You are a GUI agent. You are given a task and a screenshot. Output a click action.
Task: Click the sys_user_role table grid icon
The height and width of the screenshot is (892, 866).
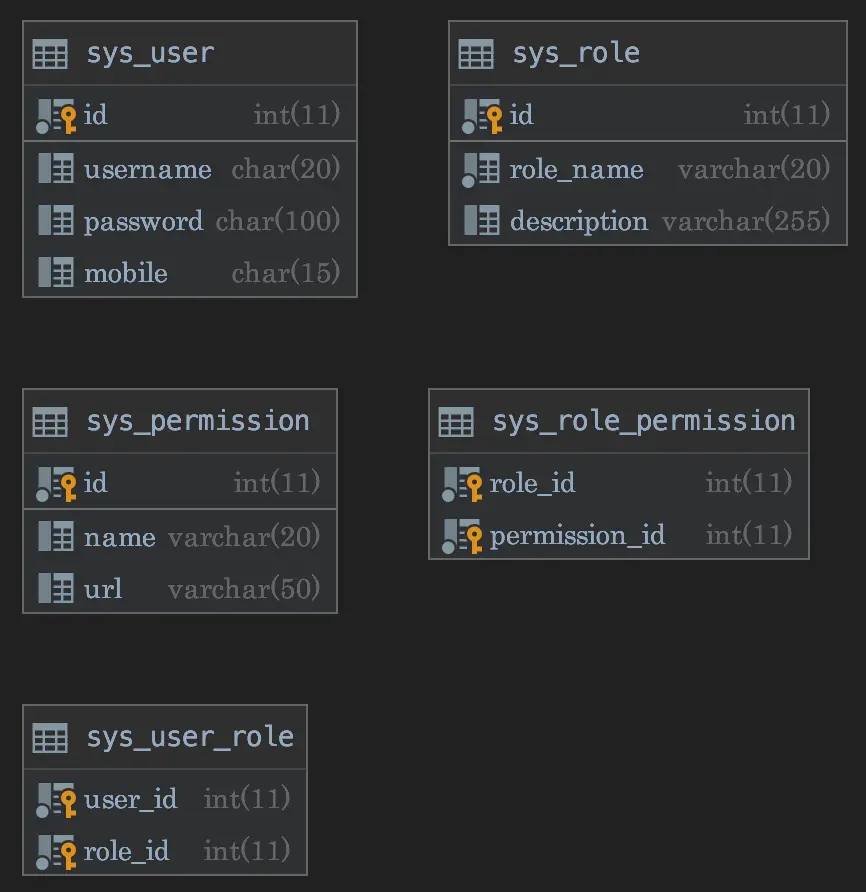tap(50, 738)
